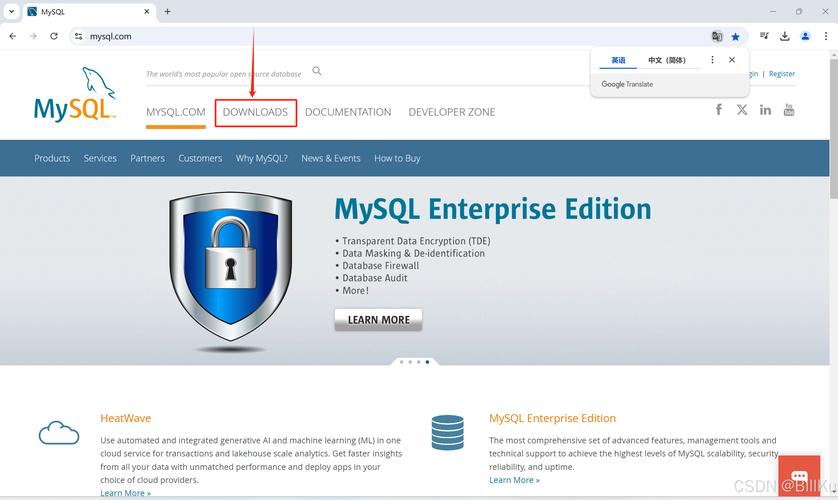Select the last carousel indicator dot
The image size is (838, 500).
pyautogui.click(x=427, y=362)
